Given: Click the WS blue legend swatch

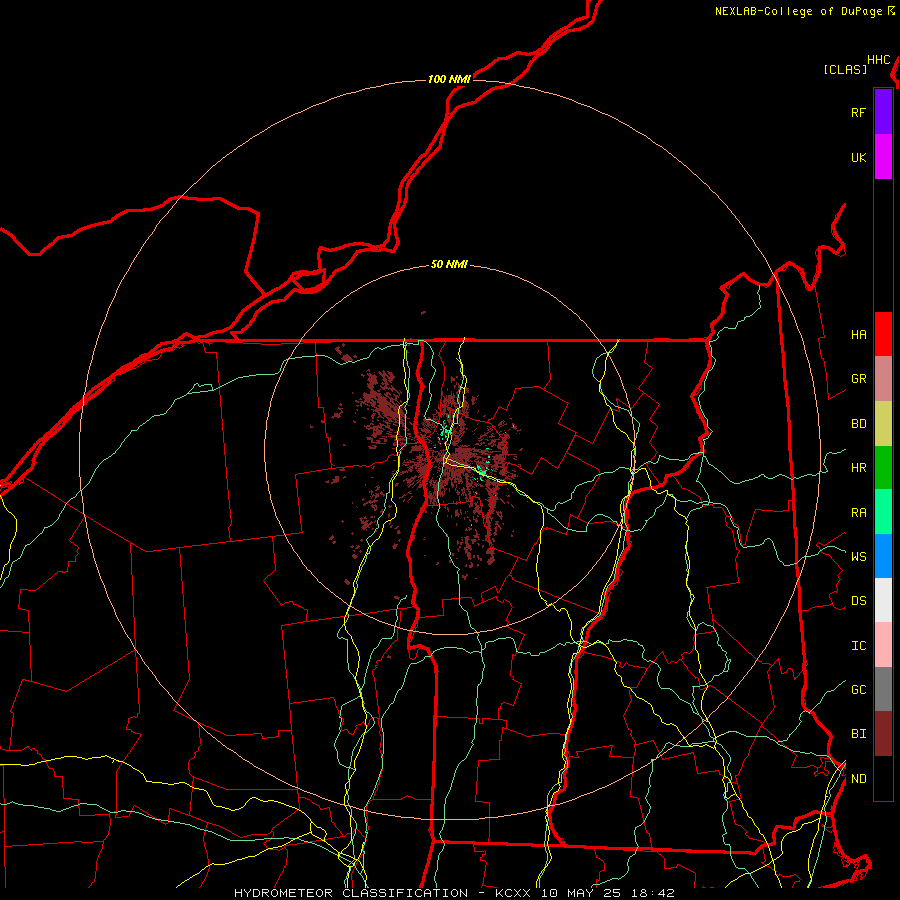Looking at the screenshot, I should pos(883,556).
